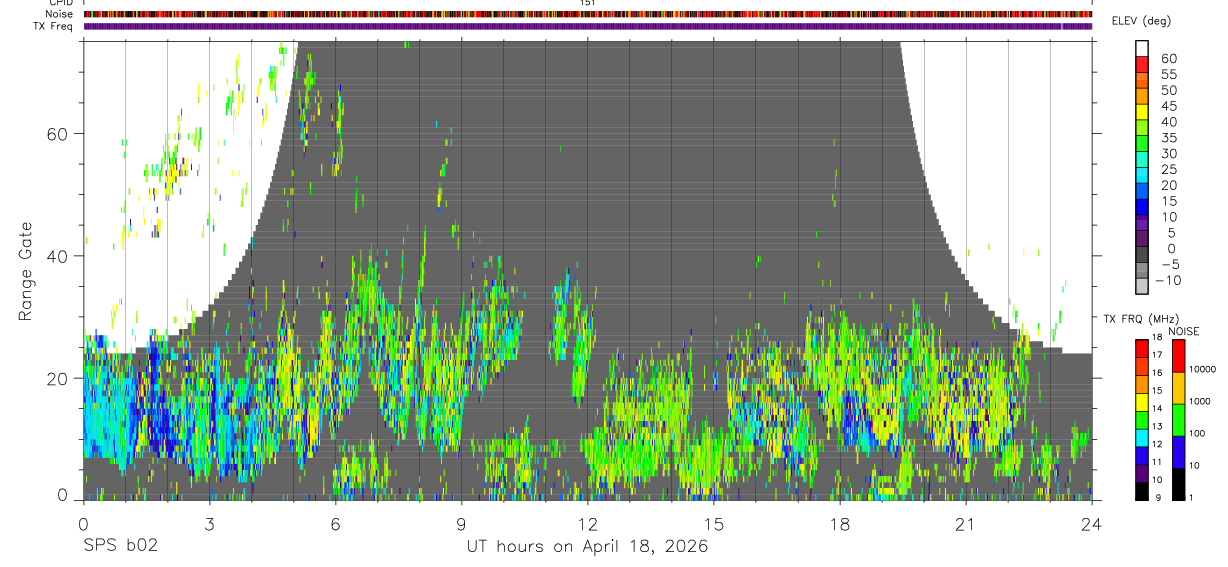
Task: Pick the light gray swatch below -10
Action: 1142,287
